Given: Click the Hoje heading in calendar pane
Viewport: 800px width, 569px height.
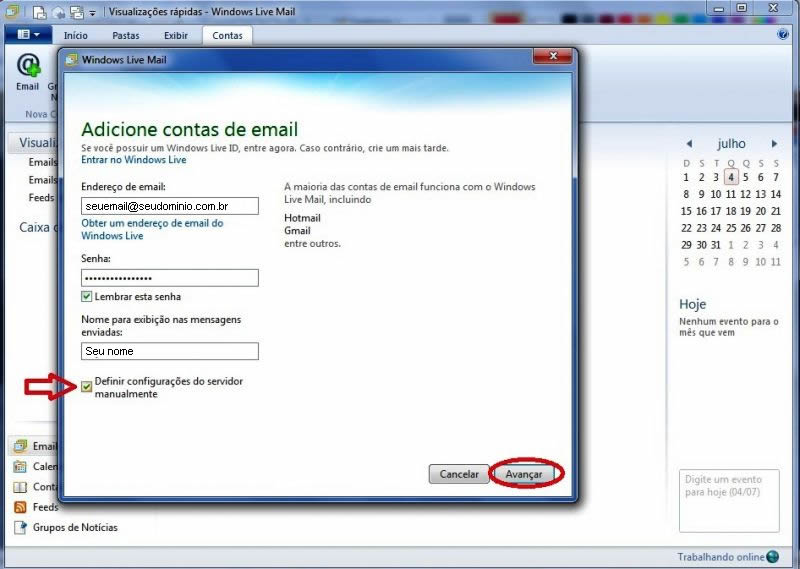Looking at the screenshot, I should pyautogui.click(x=692, y=304).
